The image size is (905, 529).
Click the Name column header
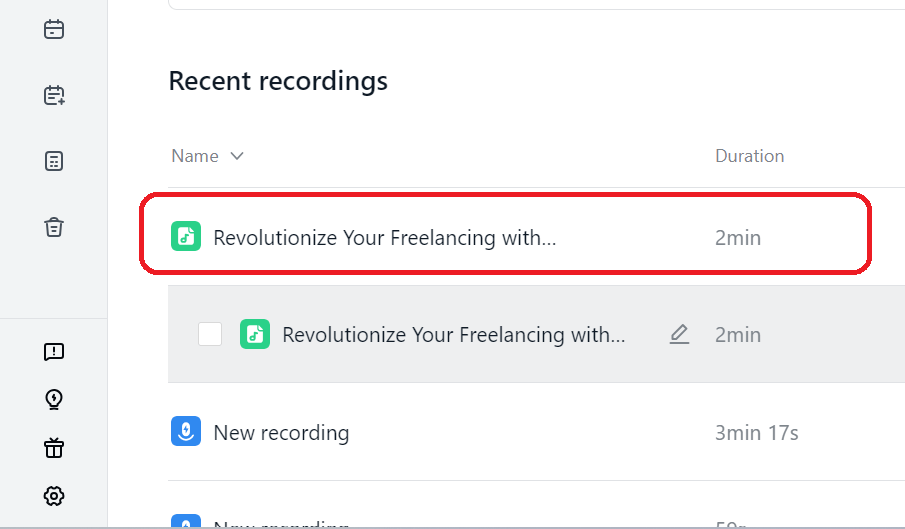pos(195,156)
